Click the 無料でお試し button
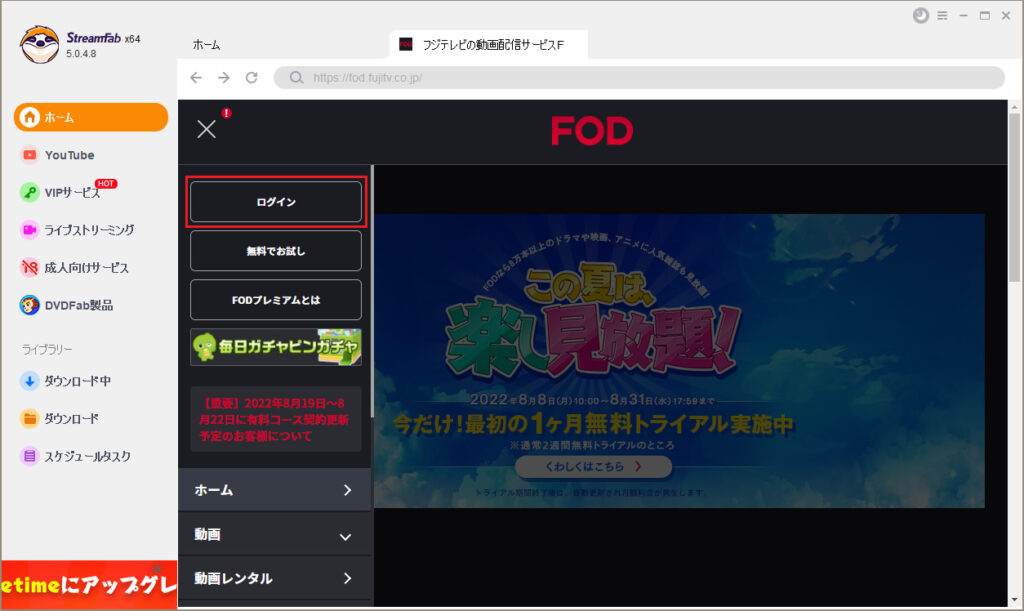Screen dimensions: 1024x611 coord(276,251)
